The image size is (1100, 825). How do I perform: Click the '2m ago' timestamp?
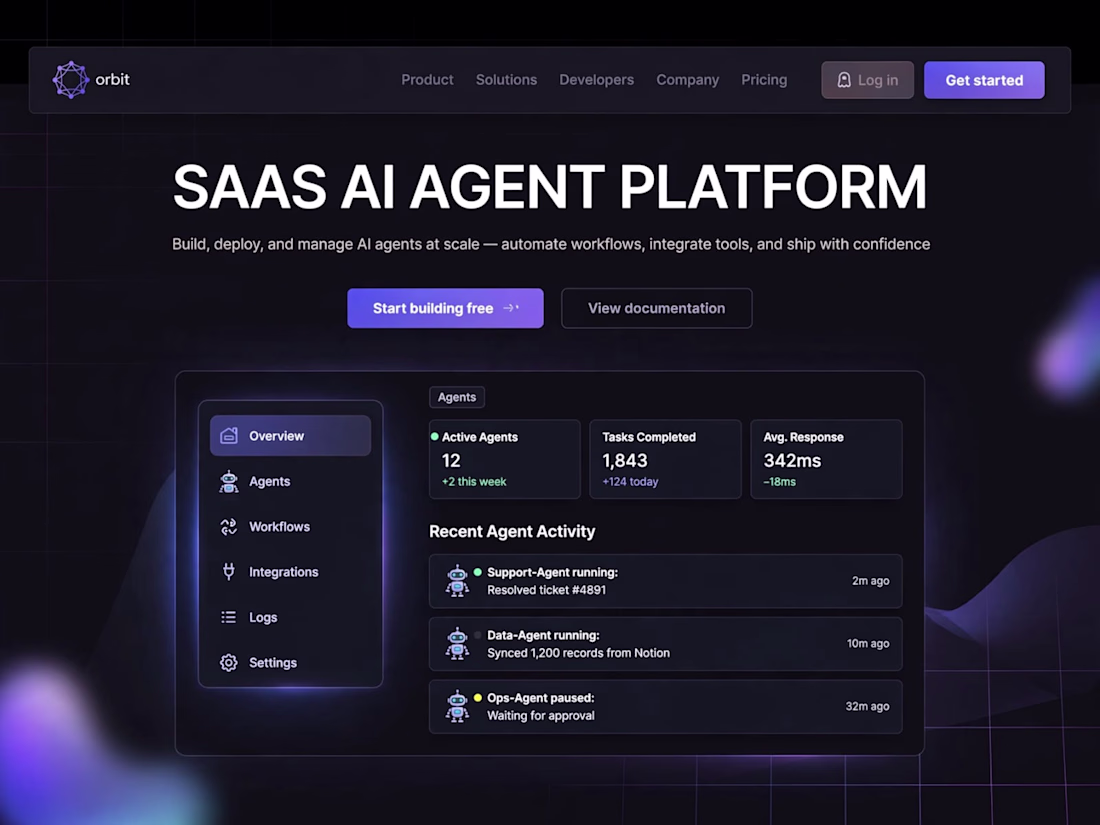click(x=871, y=581)
